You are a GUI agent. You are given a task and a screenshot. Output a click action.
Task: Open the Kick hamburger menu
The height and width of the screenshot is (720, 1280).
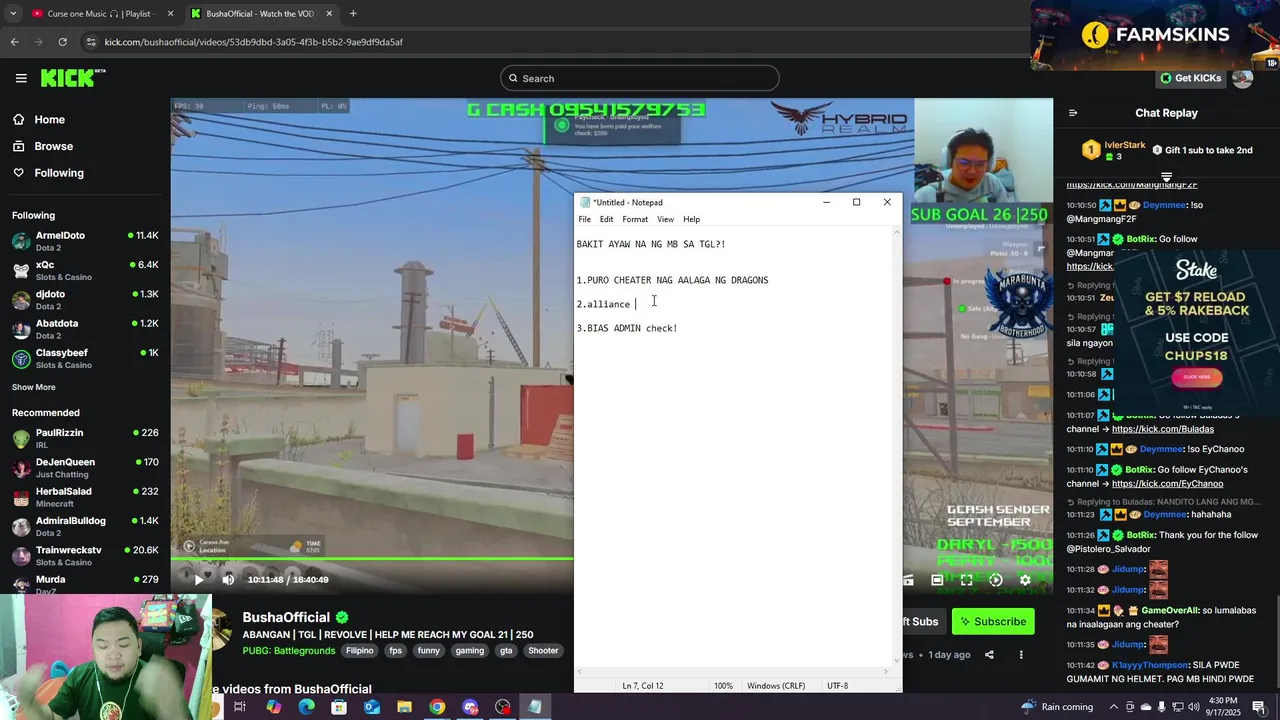(x=21, y=78)
